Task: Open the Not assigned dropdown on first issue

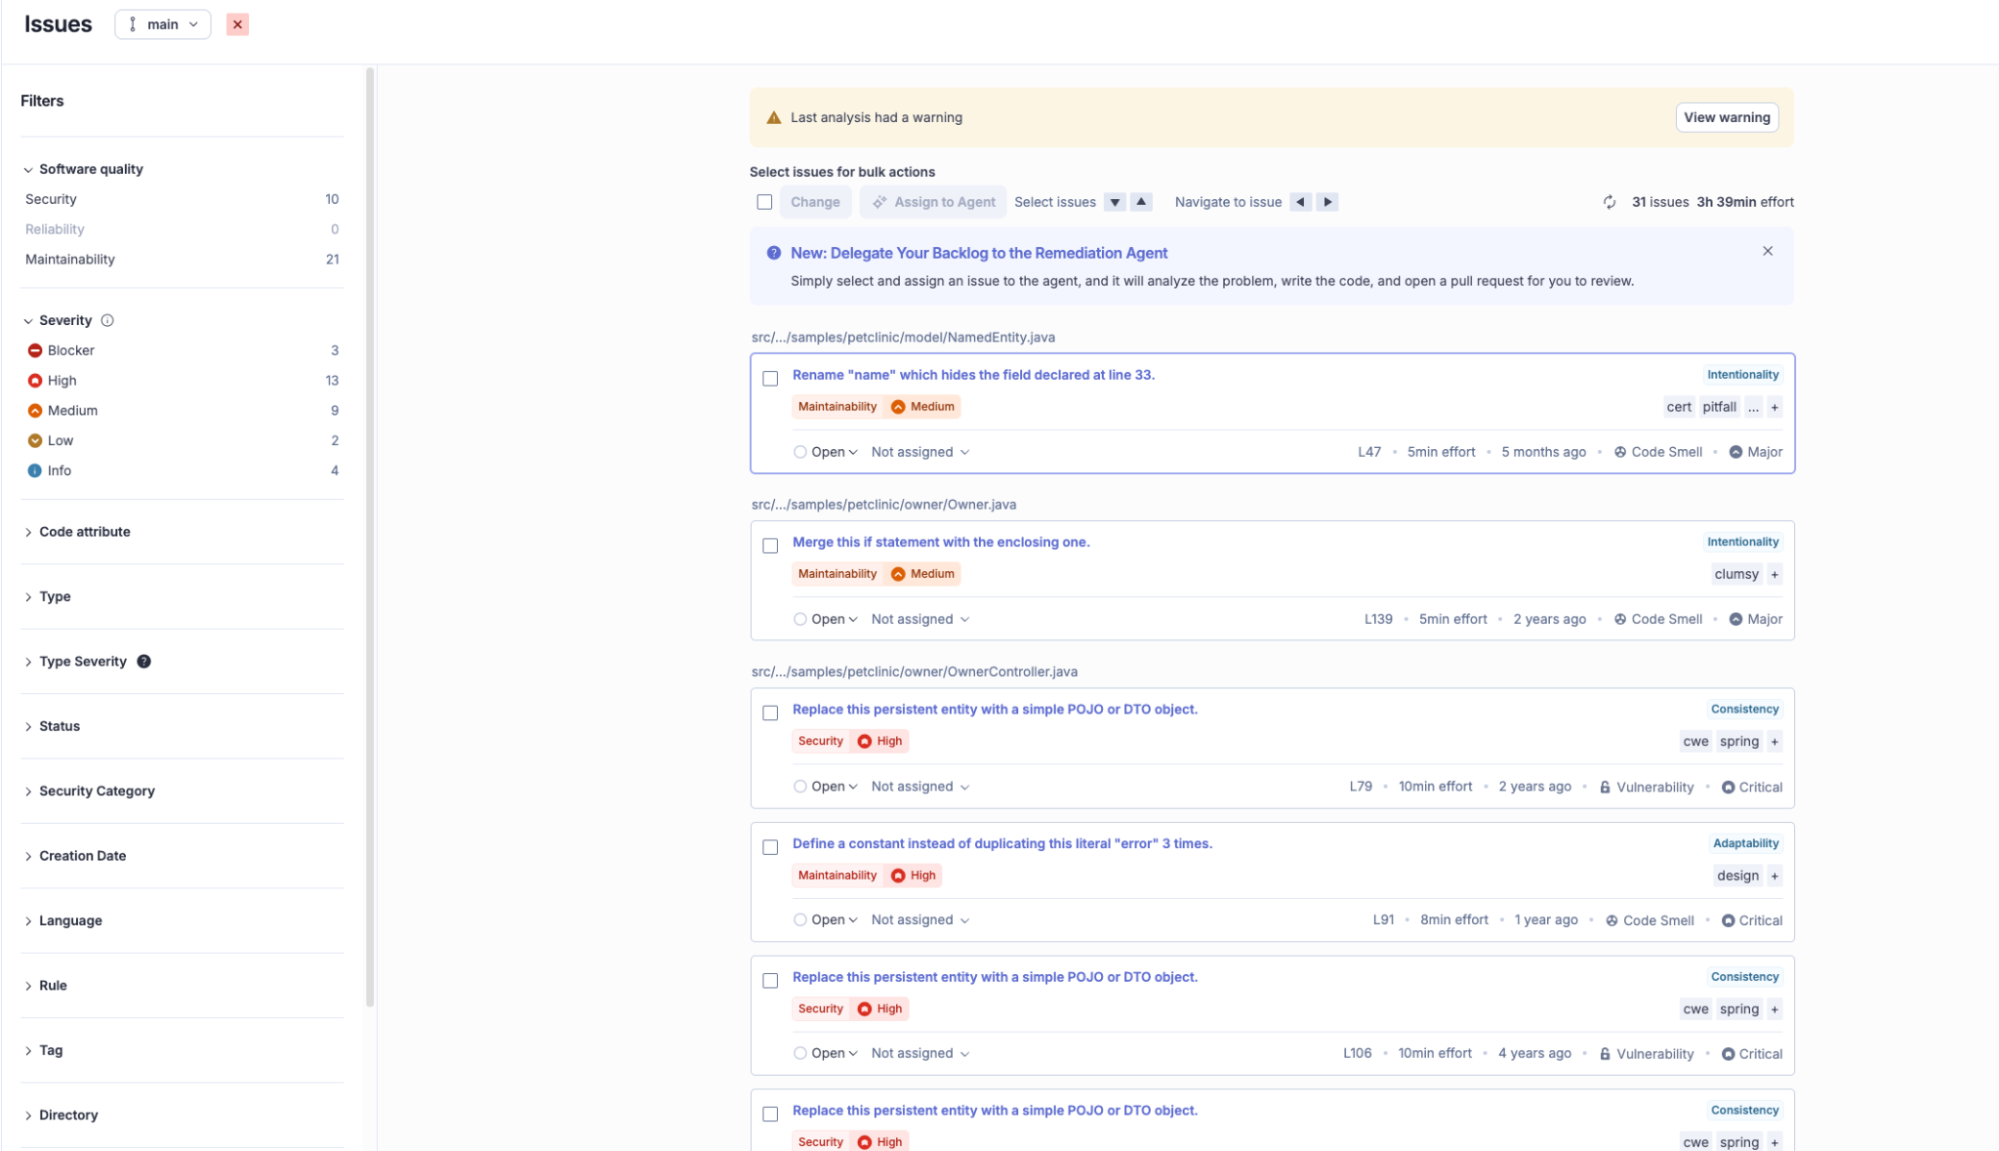Action: coord(920,452)
